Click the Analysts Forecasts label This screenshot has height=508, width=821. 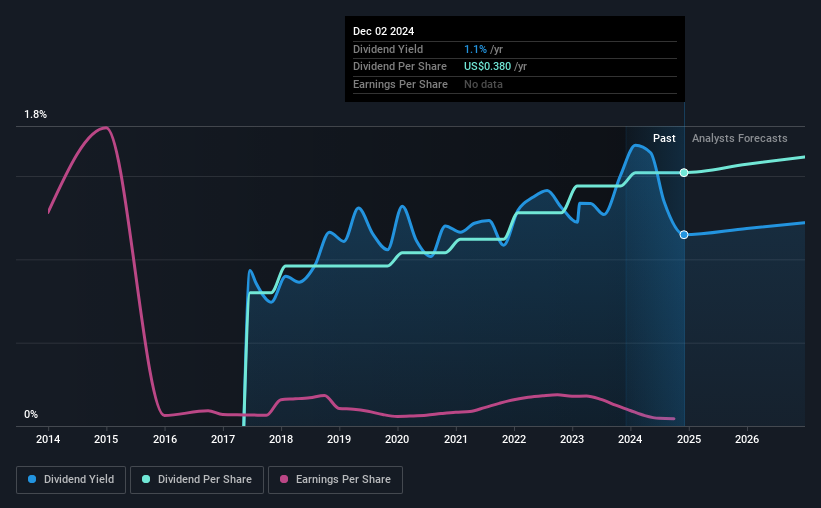(x=739, y=138)
